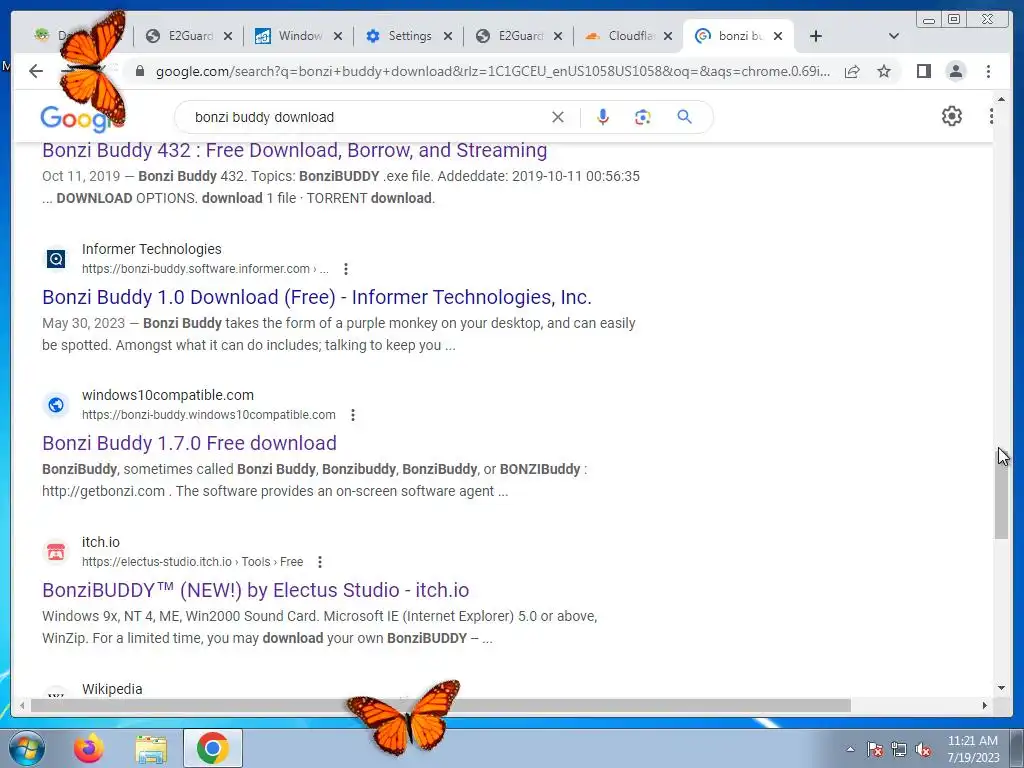Click the vertical scrollbar up arrow

pos(1001,99)
